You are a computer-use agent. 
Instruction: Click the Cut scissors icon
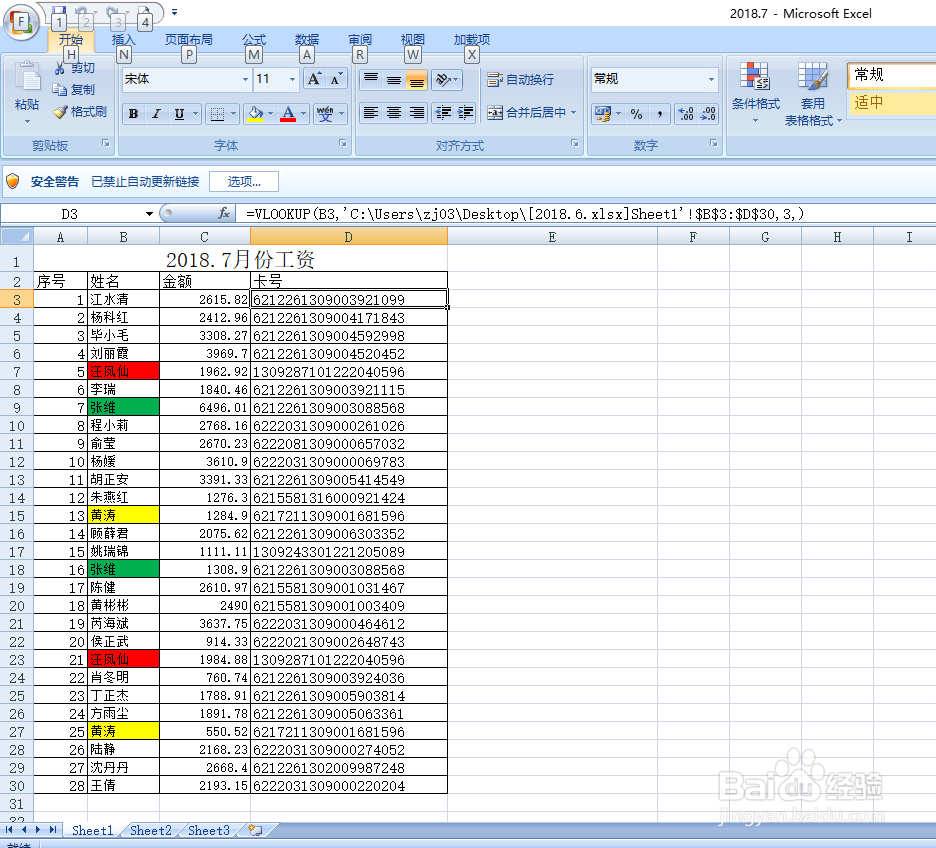tap(59, 68)
